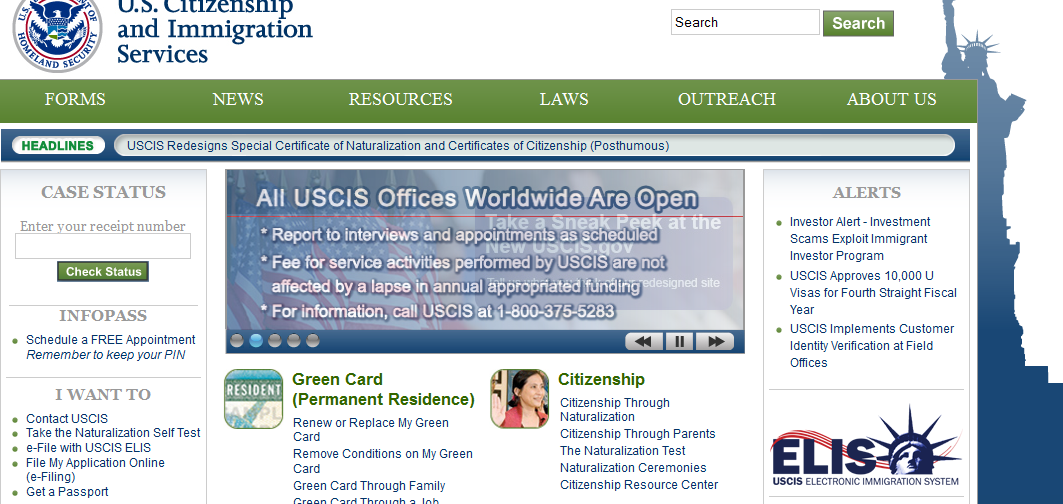Advance slideshow to the next slide
Viewport: 1063px width, 504px height.
715,341
